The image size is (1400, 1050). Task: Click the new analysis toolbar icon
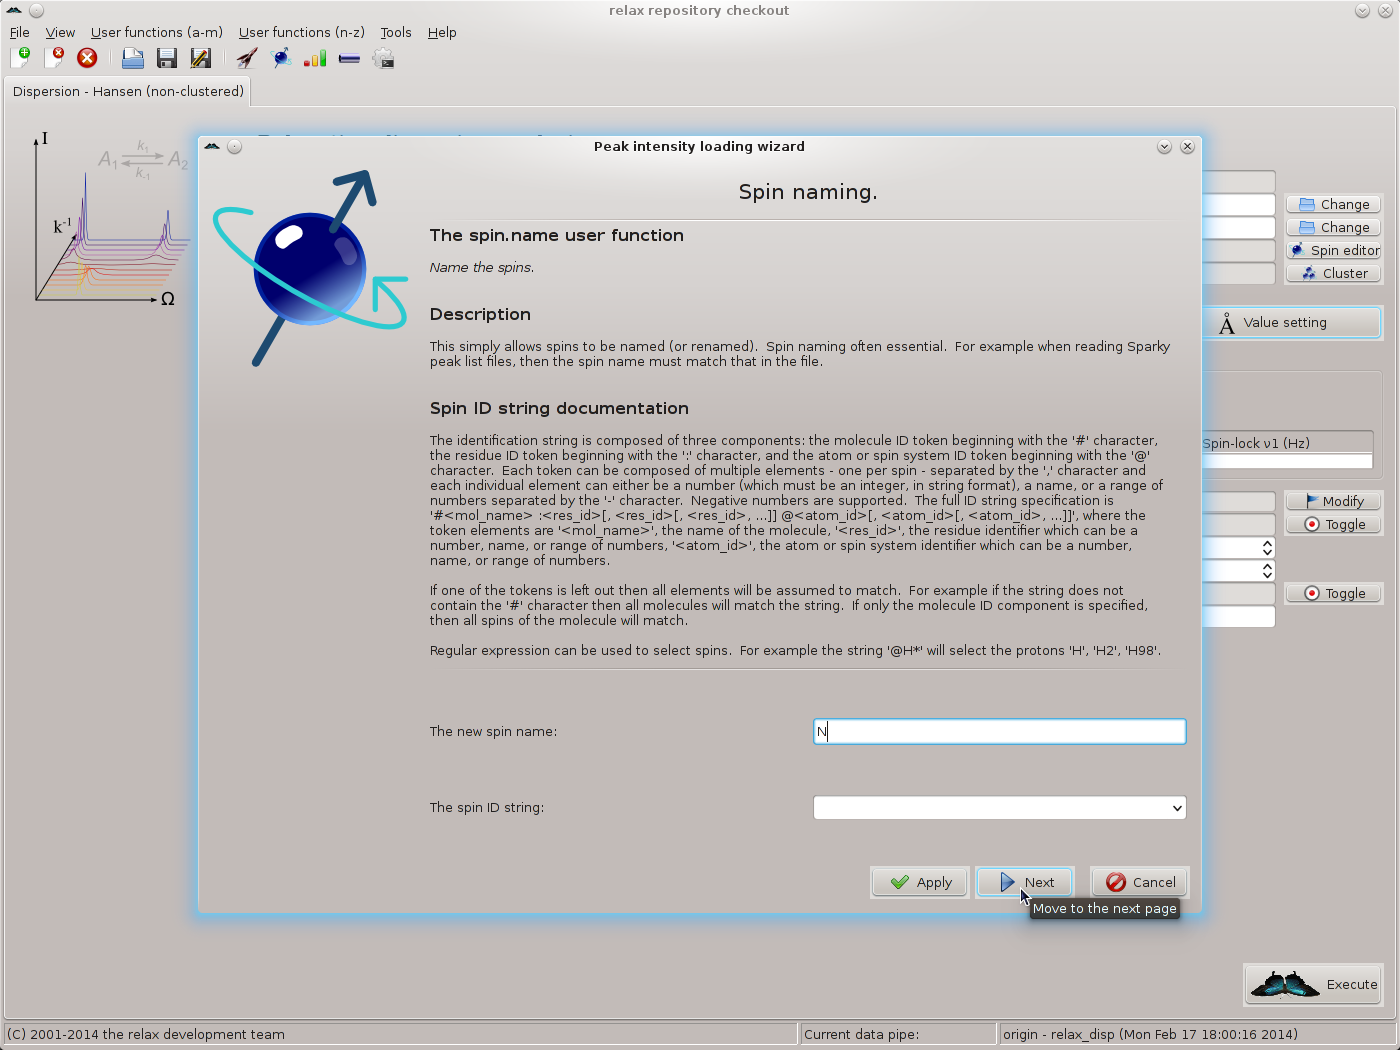pos(20,58)
